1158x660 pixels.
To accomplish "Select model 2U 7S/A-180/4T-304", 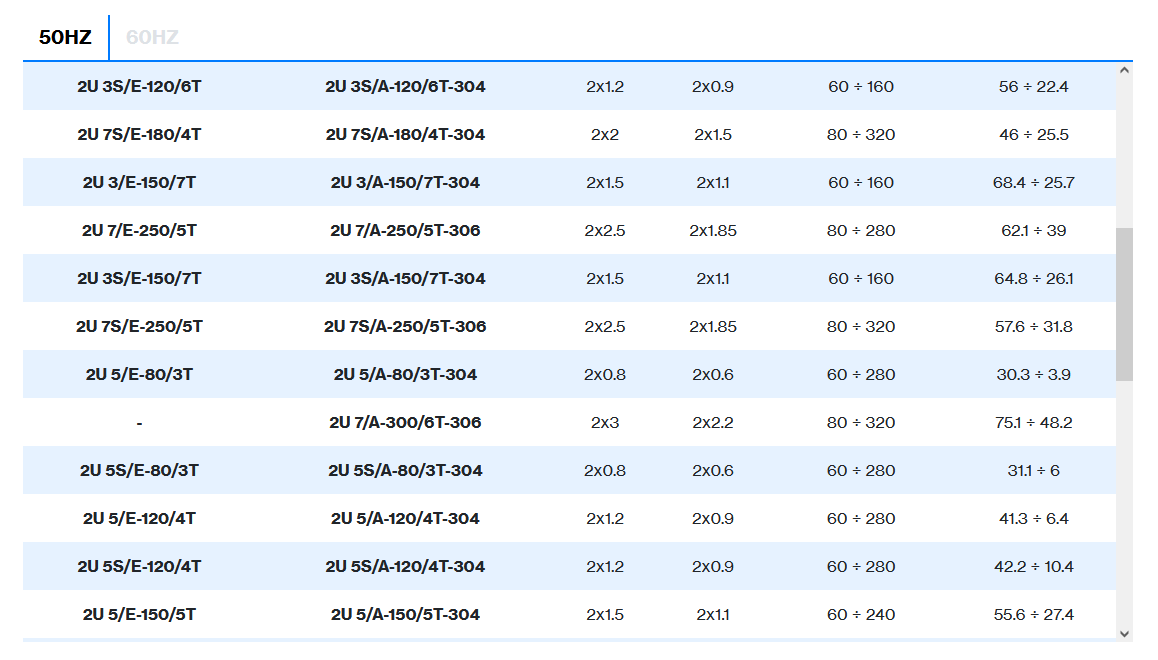I will click(405, 135).
